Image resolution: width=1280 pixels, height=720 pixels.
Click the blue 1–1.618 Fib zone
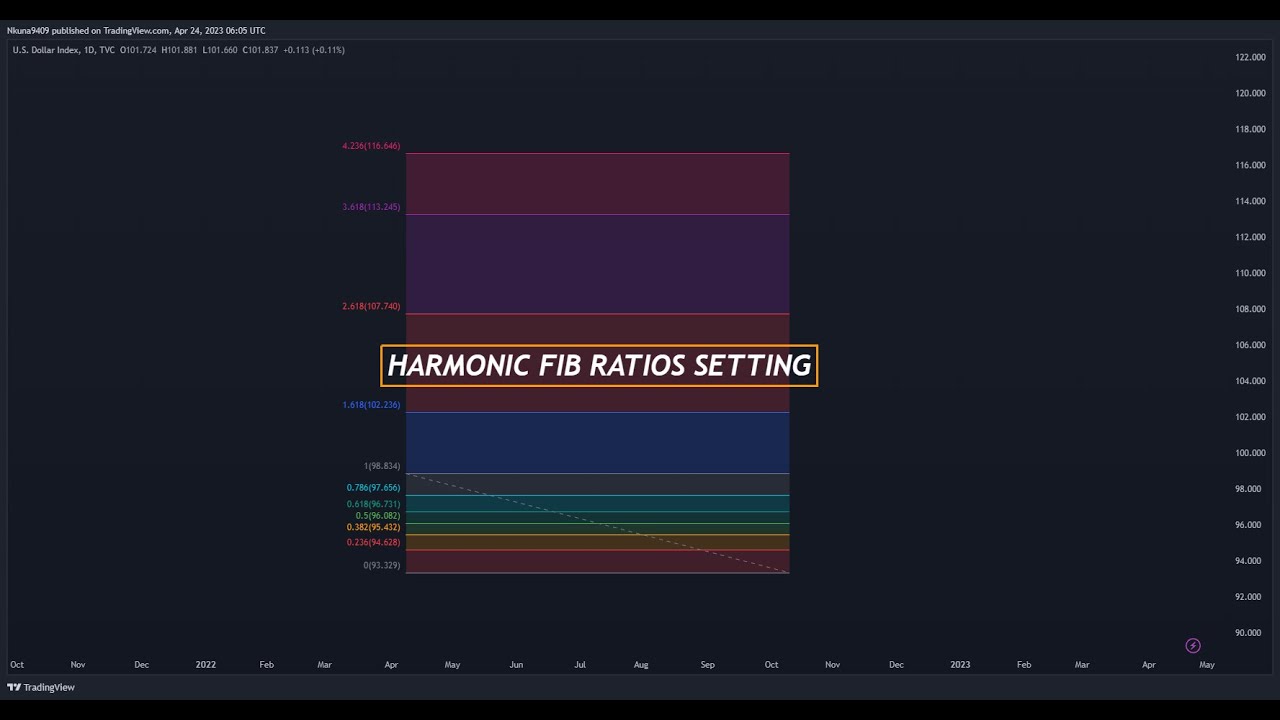click(597, 443)
